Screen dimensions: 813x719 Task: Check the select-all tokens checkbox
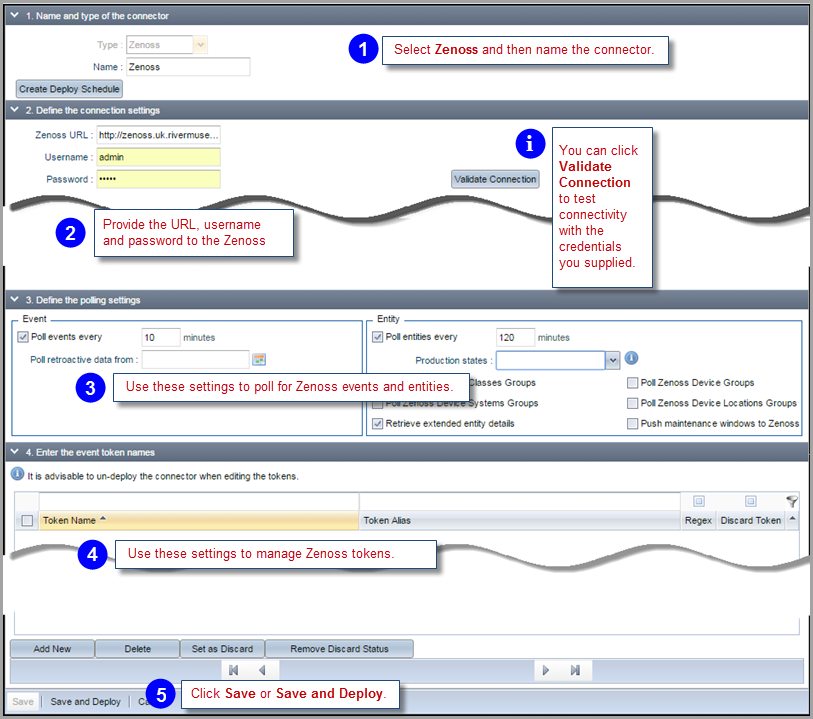[x=27, y=520]
